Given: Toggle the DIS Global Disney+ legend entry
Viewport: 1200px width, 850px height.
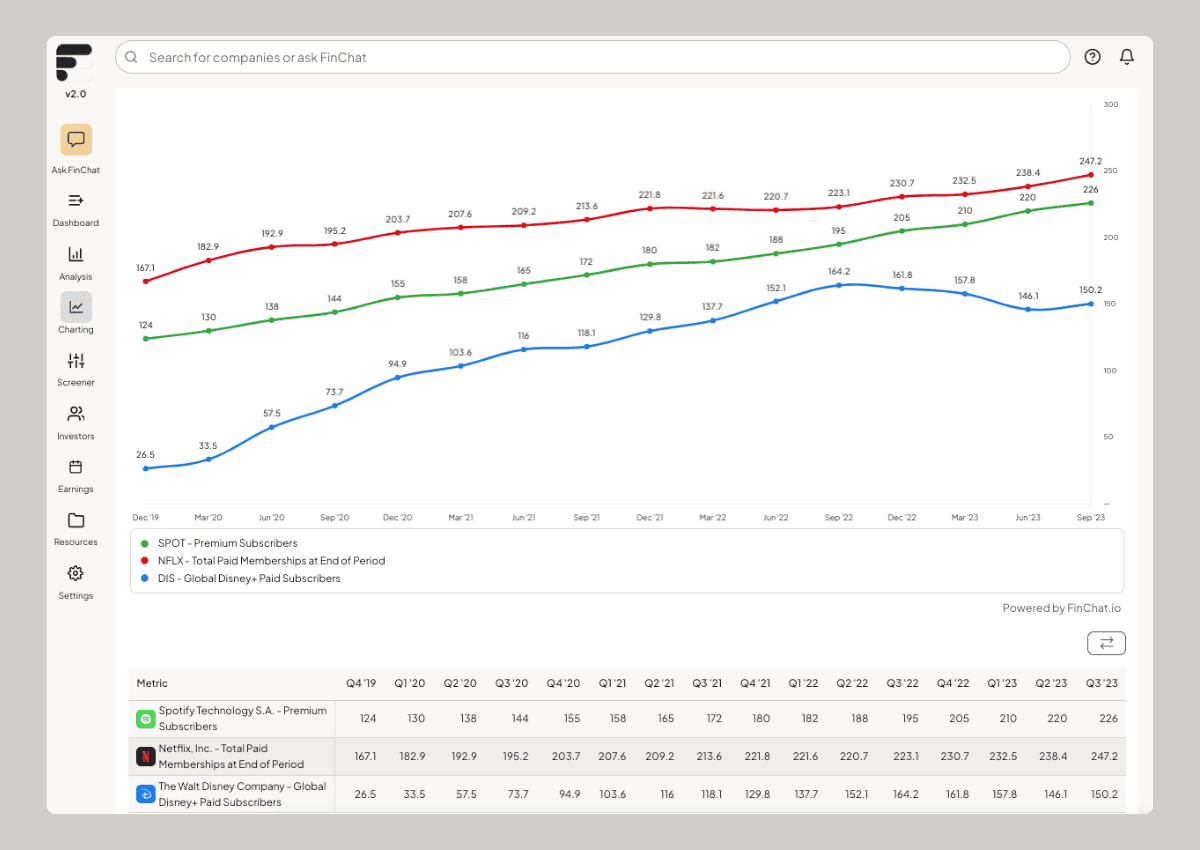Looking at the screenshot, I should pos(240,578).
